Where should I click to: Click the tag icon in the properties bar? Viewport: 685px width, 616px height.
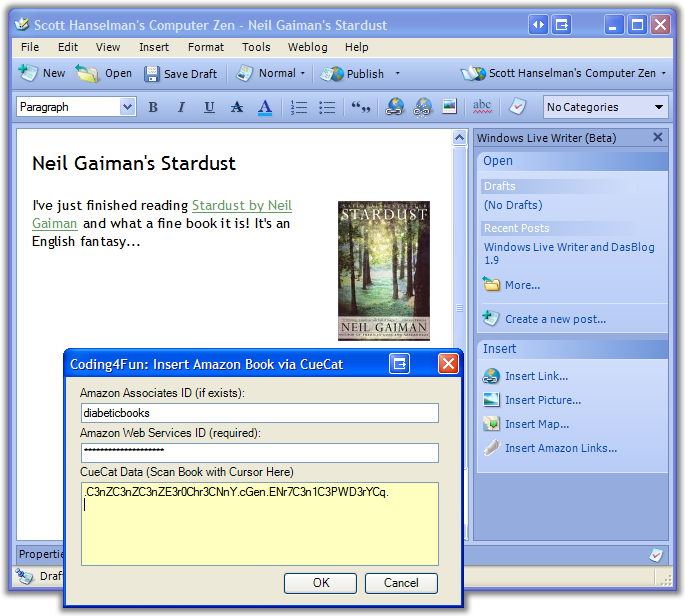coord(655,555)
